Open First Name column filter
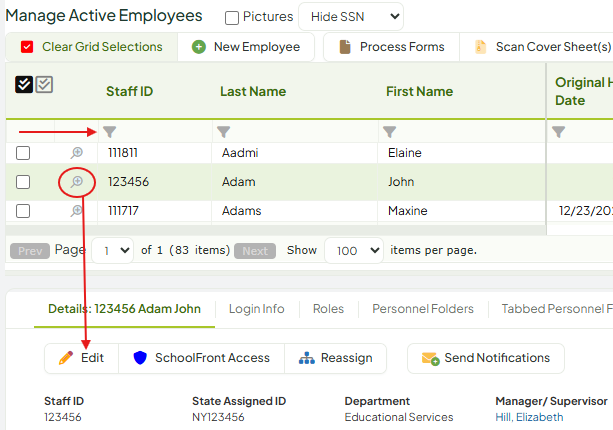The width and height of the screenshot is (613, 430). 390,132
